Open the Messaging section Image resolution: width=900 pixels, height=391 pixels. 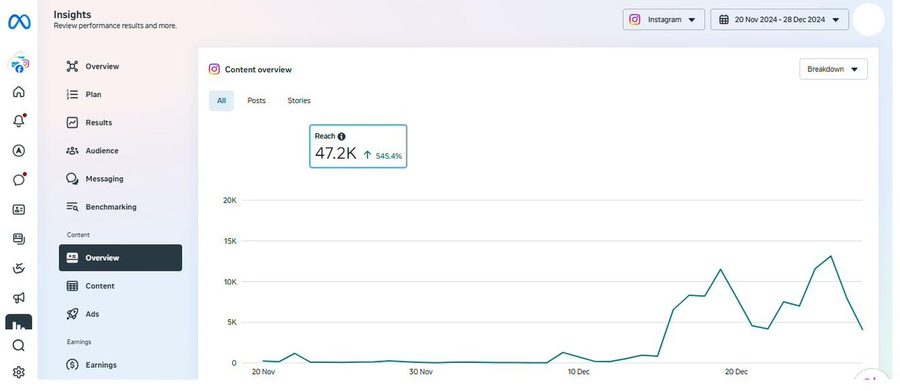pos(121,179)
